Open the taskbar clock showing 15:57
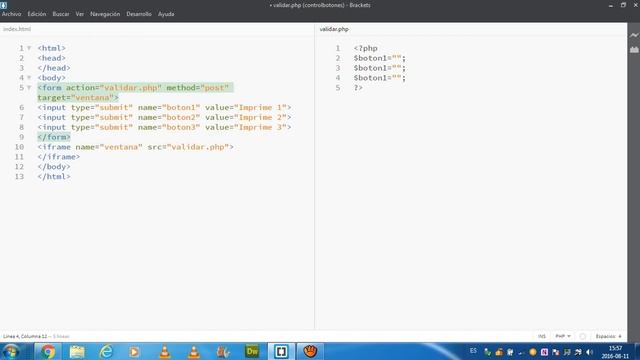The width and height of the screenshot is (640, 360). (615, 352)
